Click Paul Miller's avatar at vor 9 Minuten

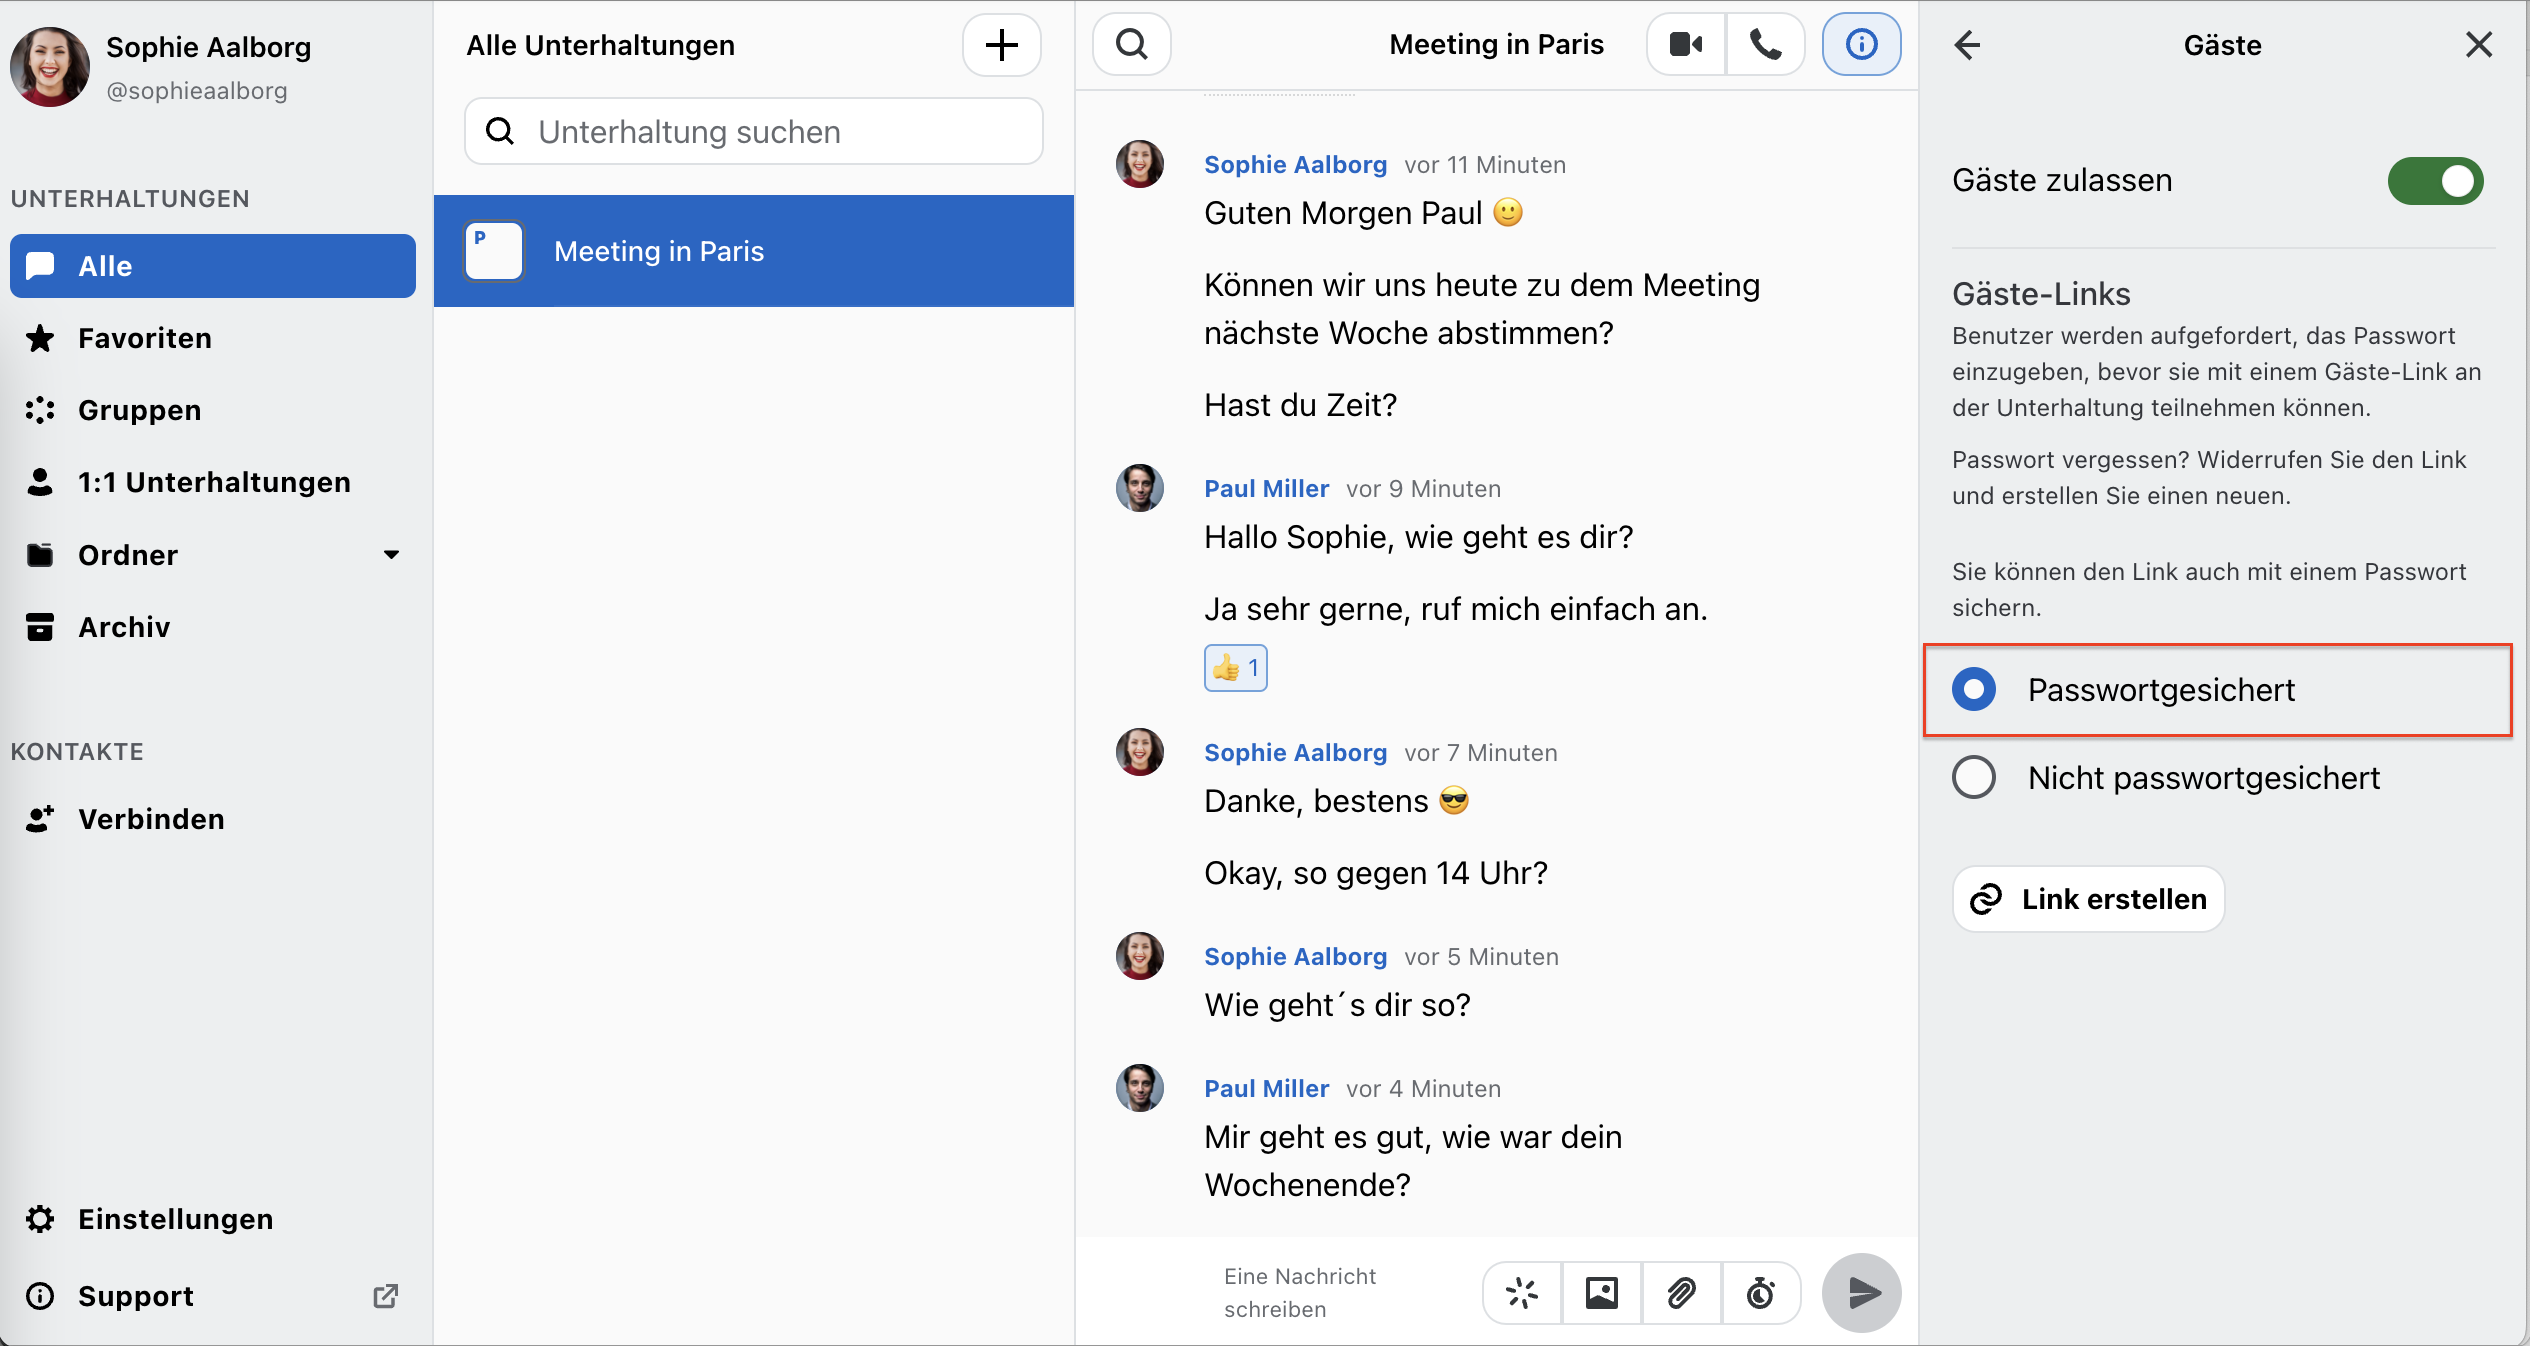(x=1140, y=488)
